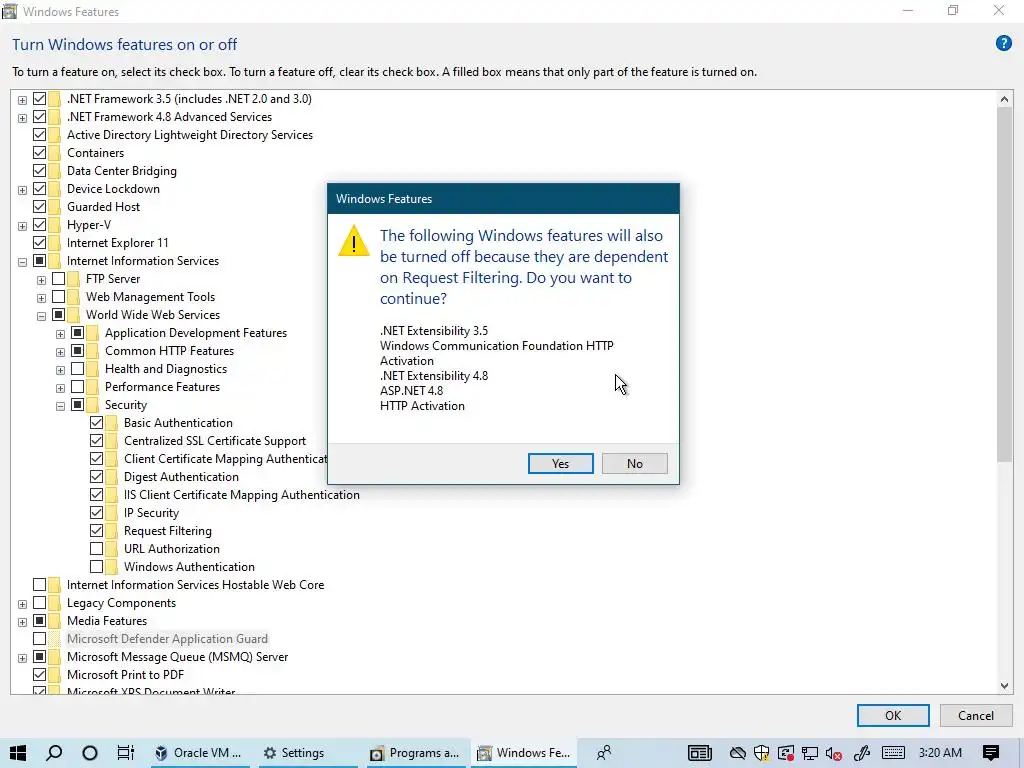Click the People icon on taskbar
The image size is (1024, 768).
tap(604, 753)
